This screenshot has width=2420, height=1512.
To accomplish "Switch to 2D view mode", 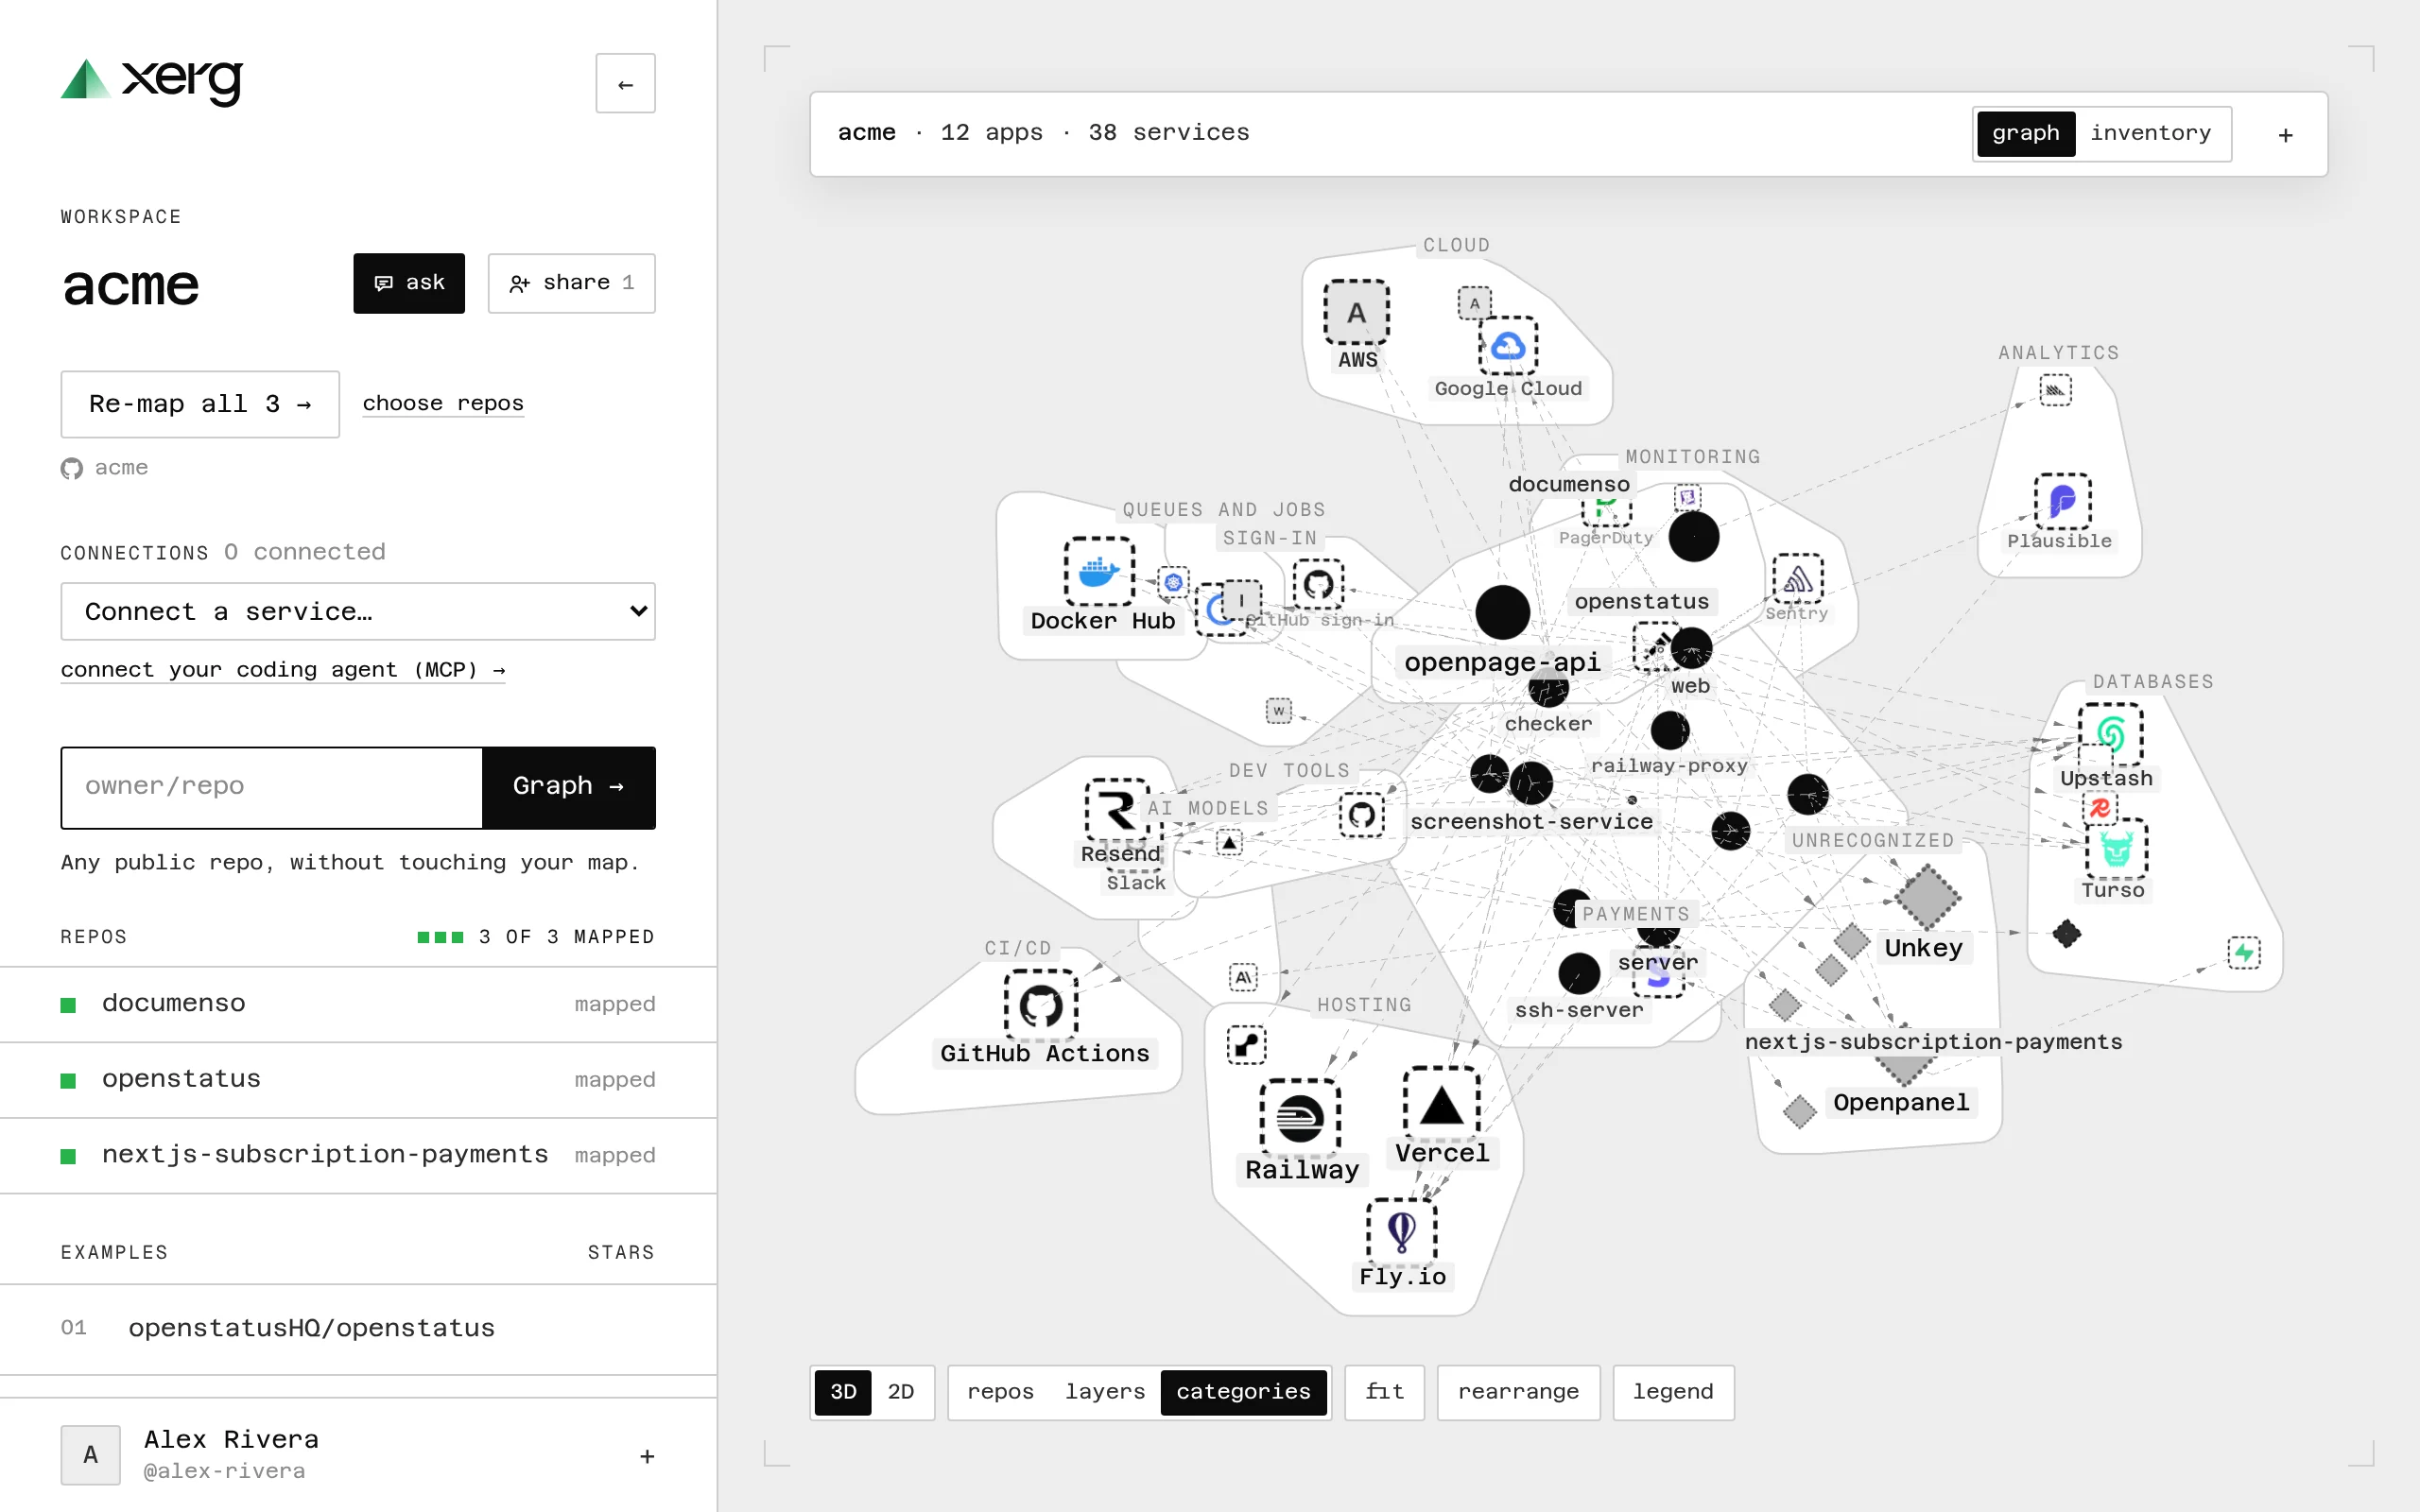I will click(x=901, y=1391).
